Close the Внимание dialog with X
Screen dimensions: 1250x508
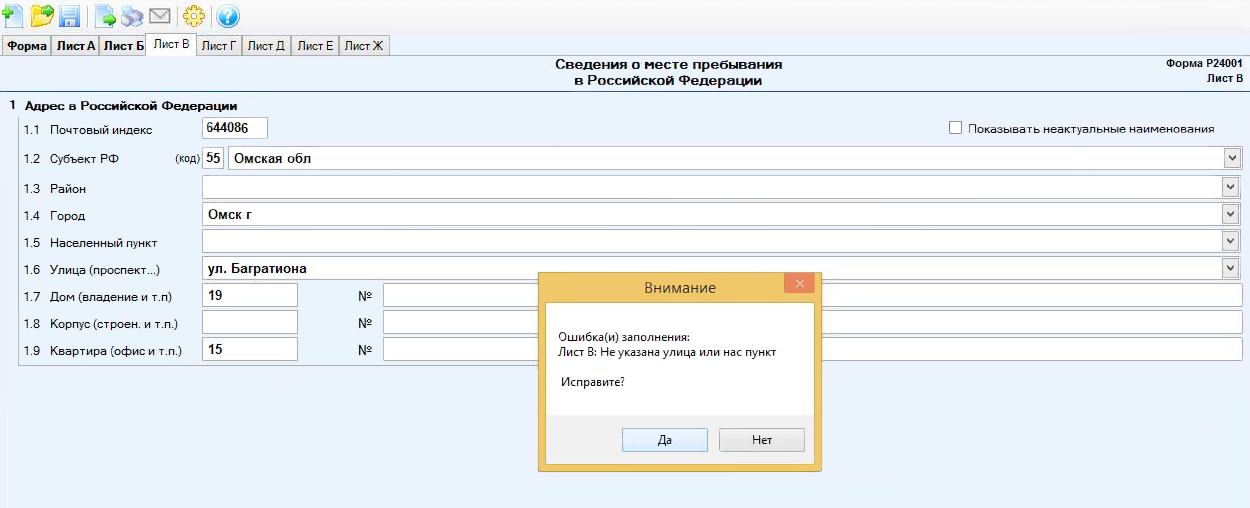[799, 285]
